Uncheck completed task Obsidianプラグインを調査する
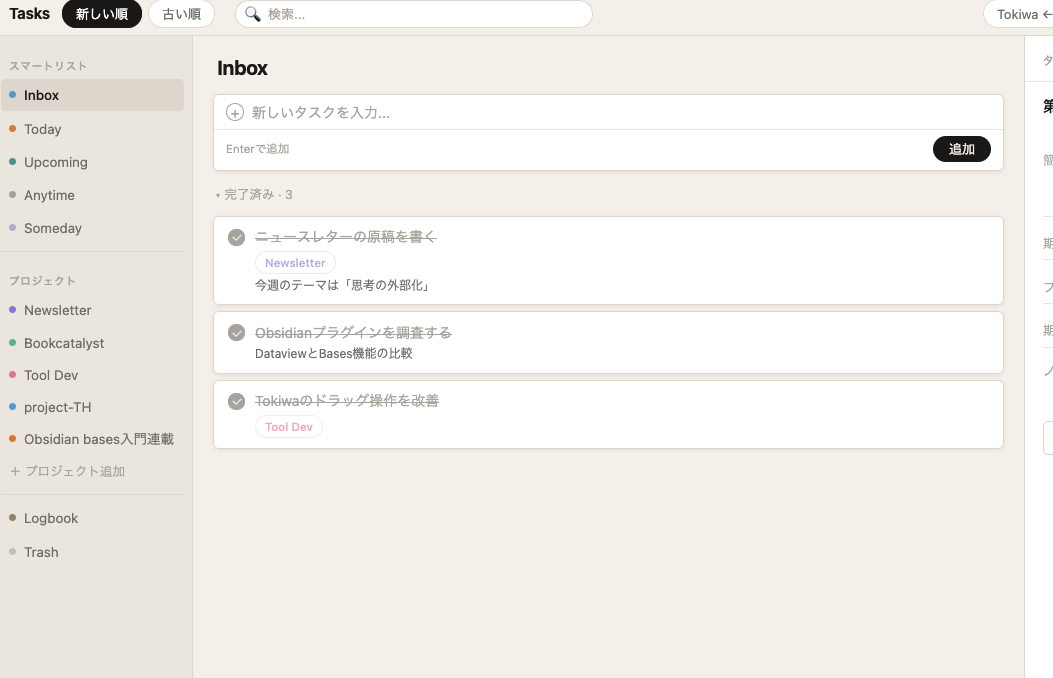This screenshot has height=678, width=1053. (236, 333)
